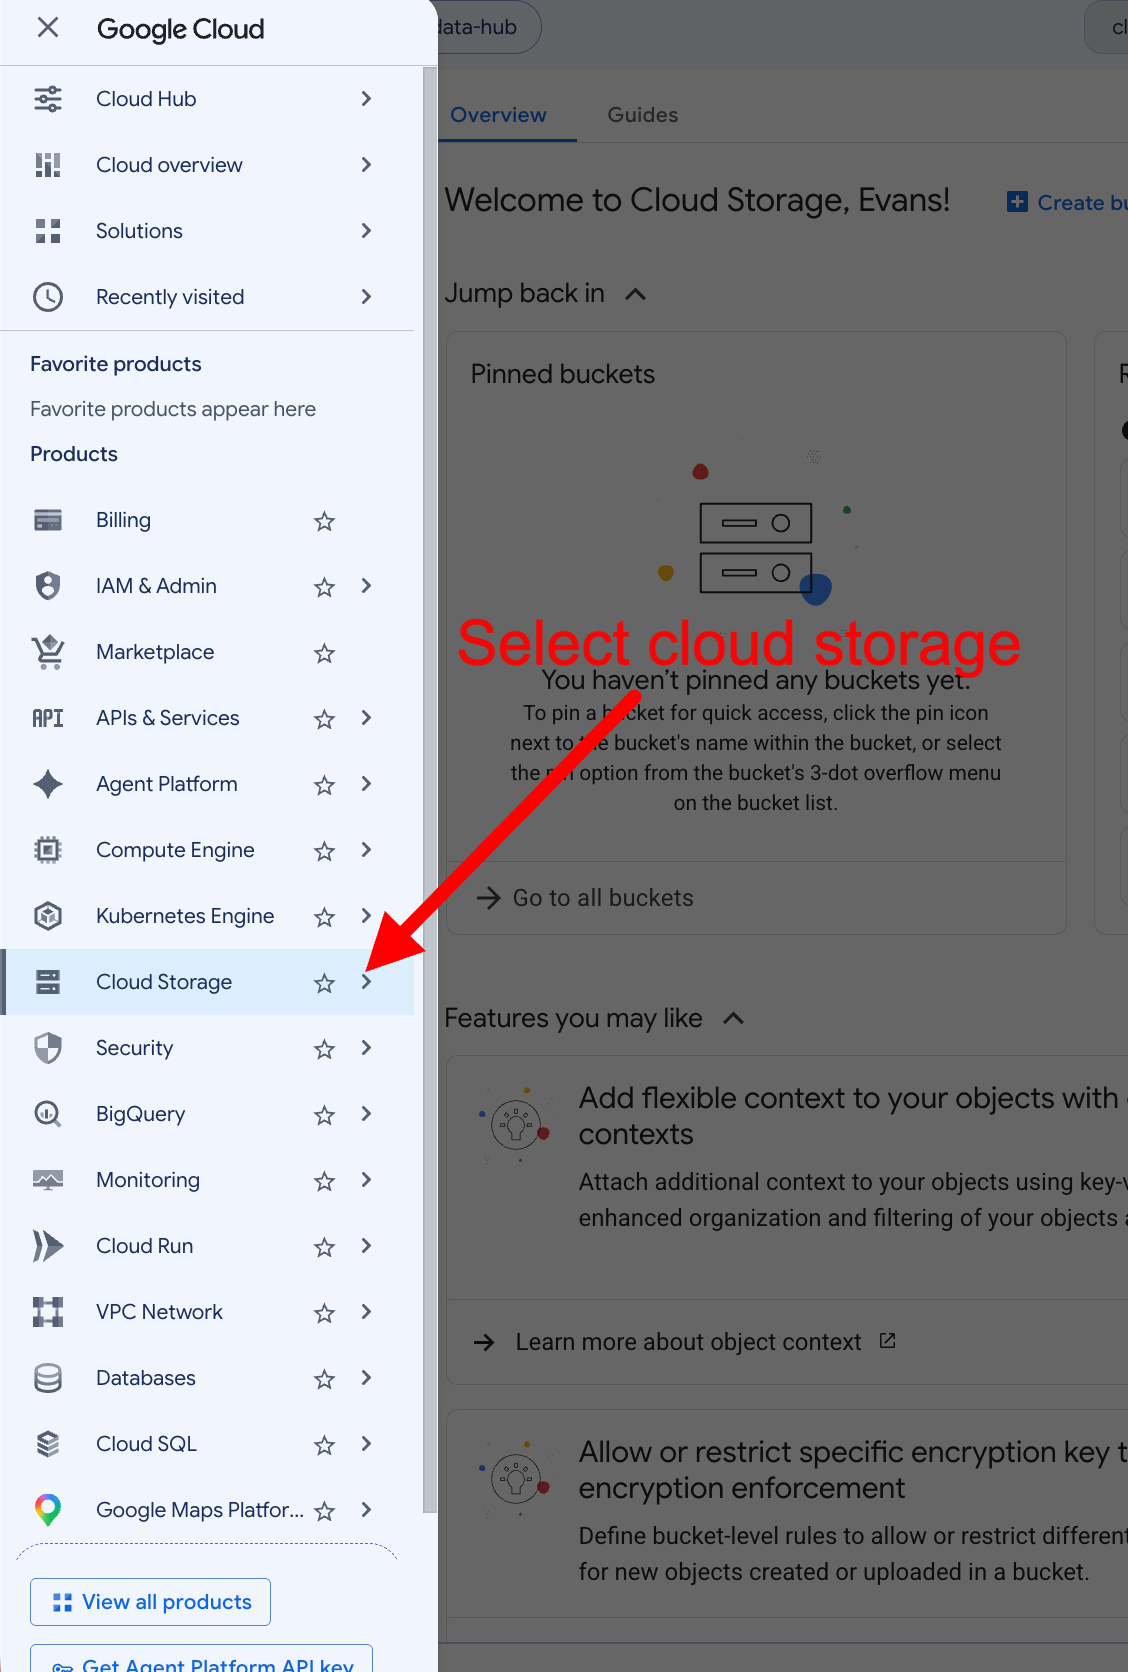This screenshot has width=1128, height=1672.
Task: Star BigQuery as a favorite product
Action: [324, 1115]
